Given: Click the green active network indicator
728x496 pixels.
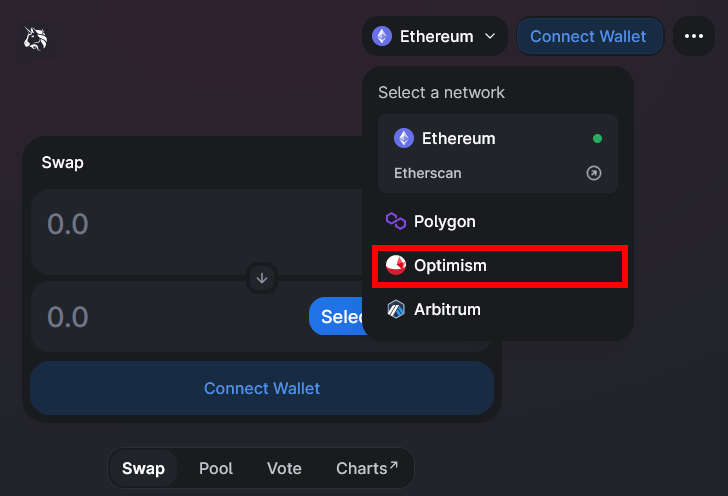Looking at the screenshot, I should (x=597, y=139).
